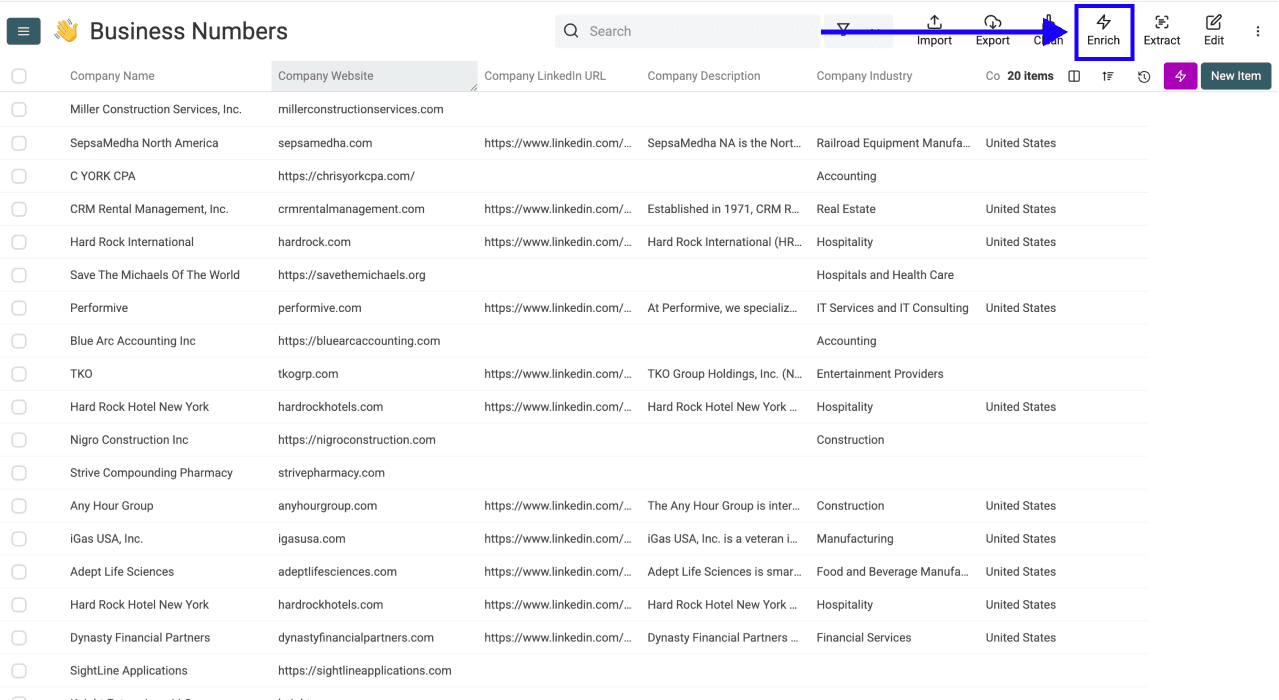Select the checkbox beside TKO
Image resolution: width=1279 pixels, height=700 pixels.
tap(18, 373)
